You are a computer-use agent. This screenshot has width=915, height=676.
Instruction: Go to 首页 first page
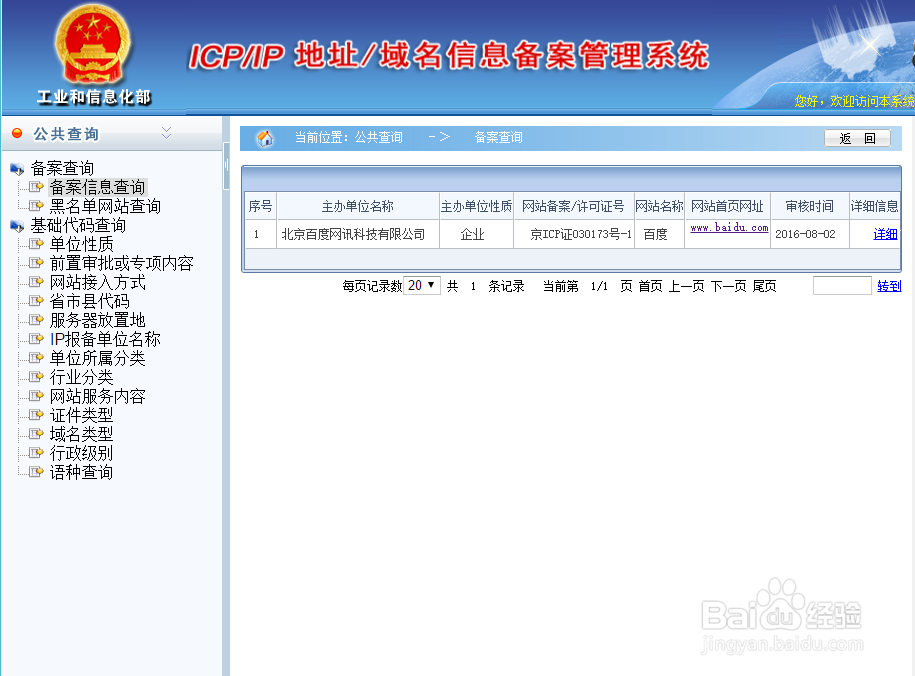click(650, 286)
